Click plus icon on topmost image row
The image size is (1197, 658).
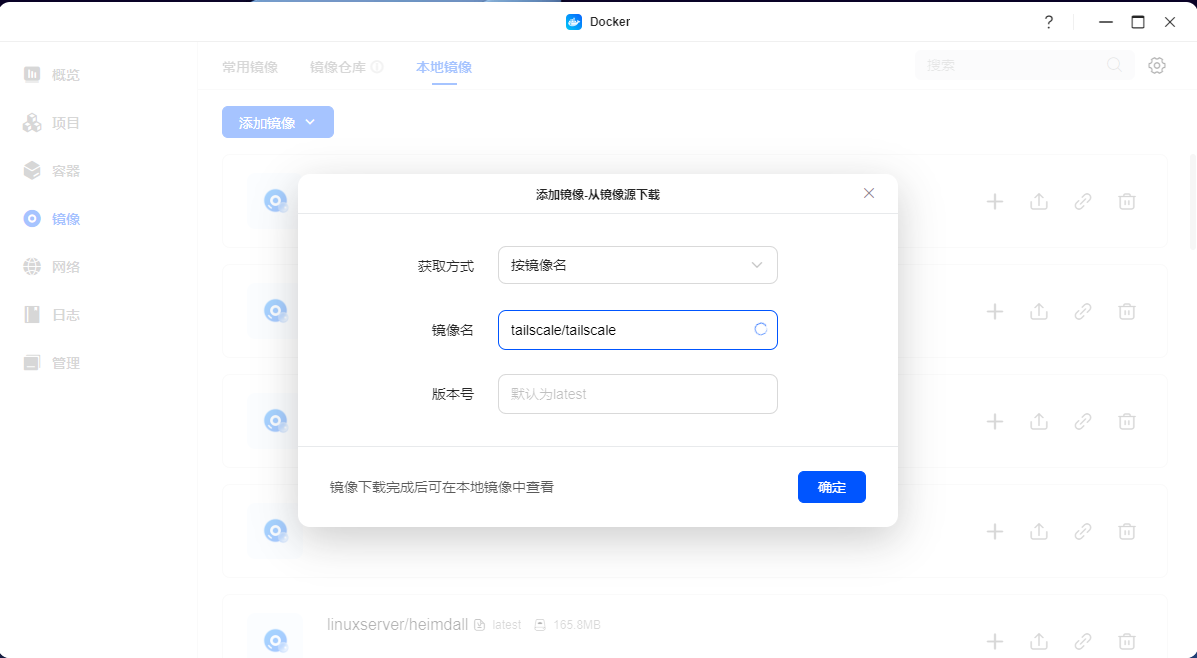pos(995,202)
